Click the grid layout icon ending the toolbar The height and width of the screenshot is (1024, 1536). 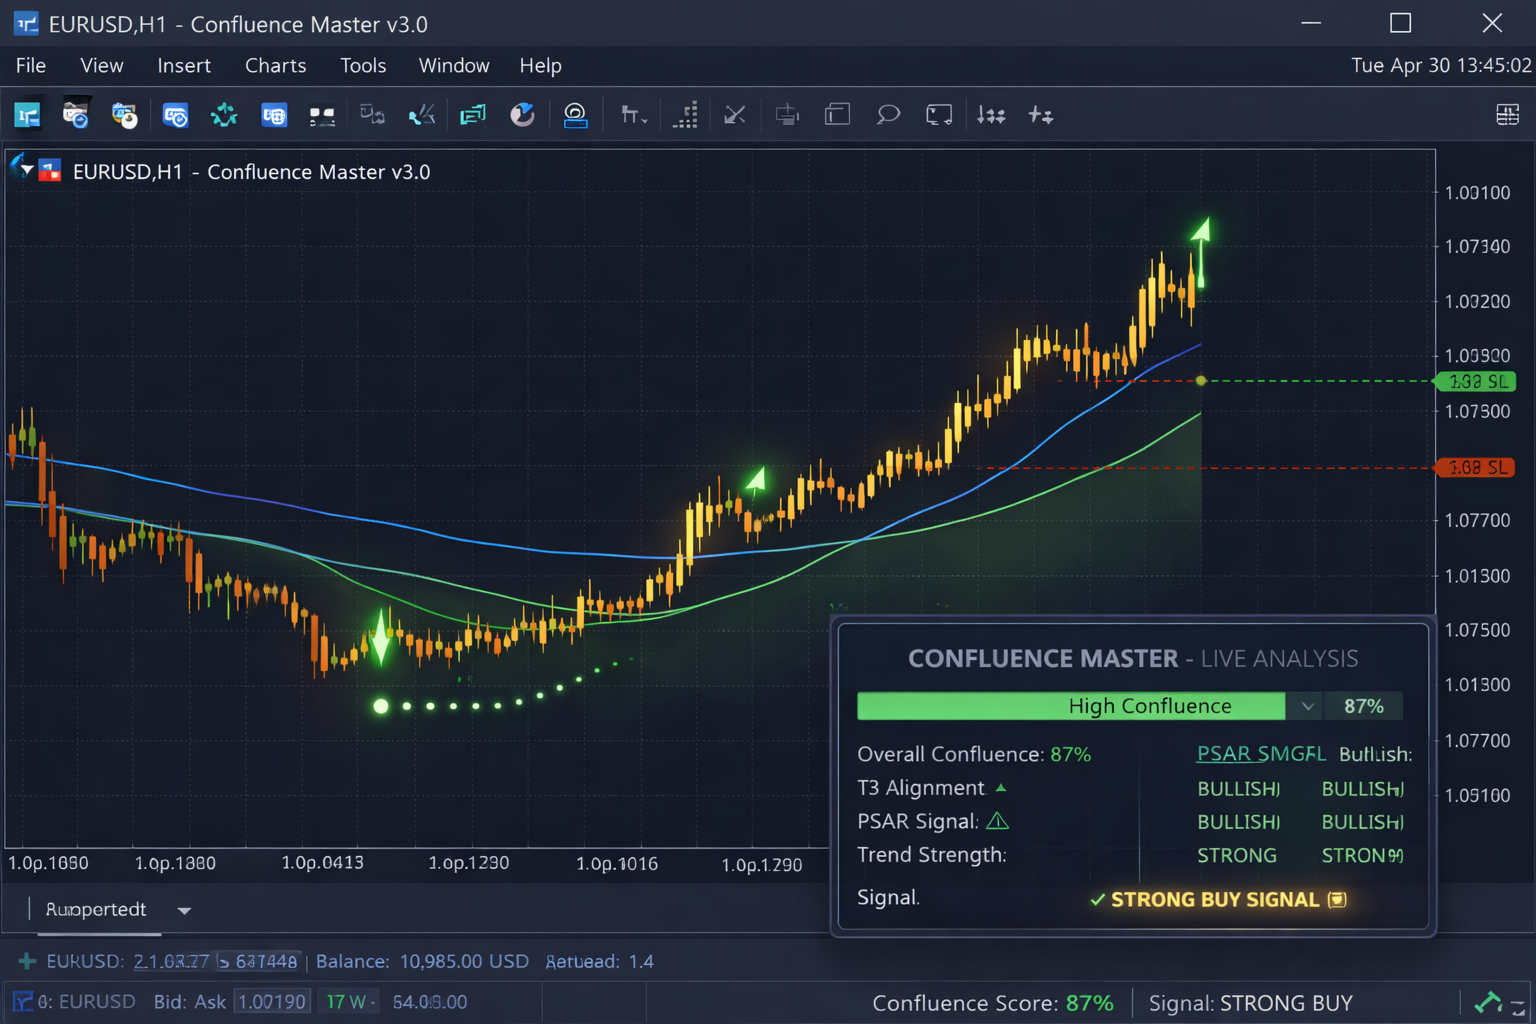(1507, 115)
